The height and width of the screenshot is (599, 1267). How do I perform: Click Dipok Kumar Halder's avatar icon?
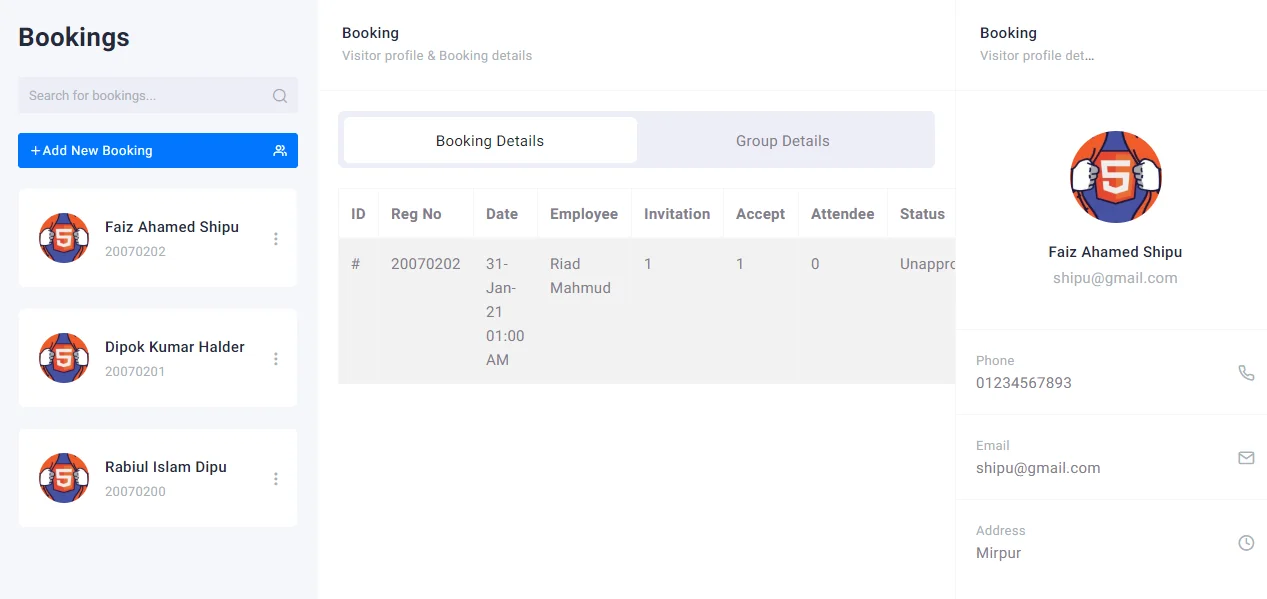[64, 358]
